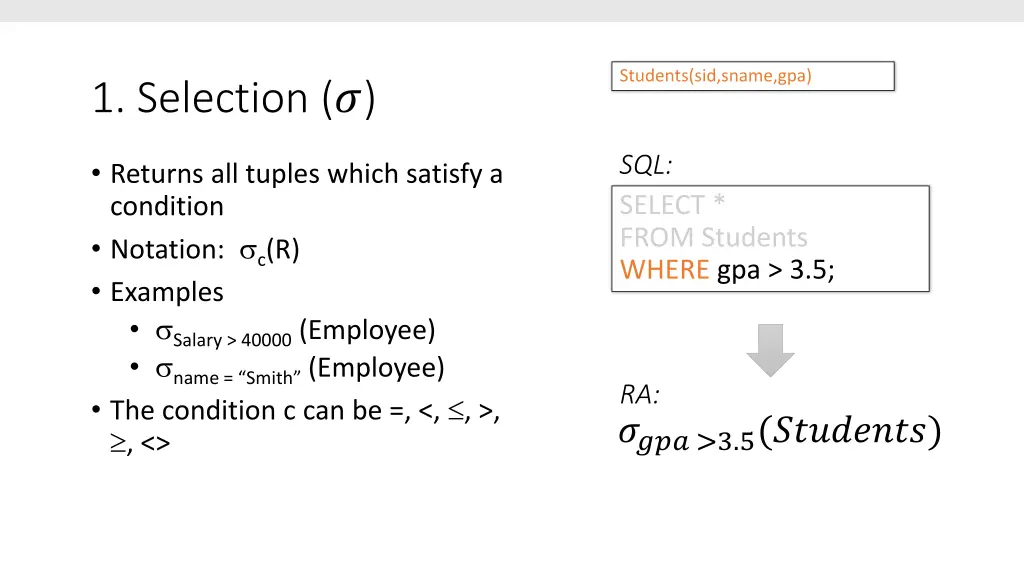The image size is (1024, 576).
Task: Click the RA: label
Action: (640, 394)
